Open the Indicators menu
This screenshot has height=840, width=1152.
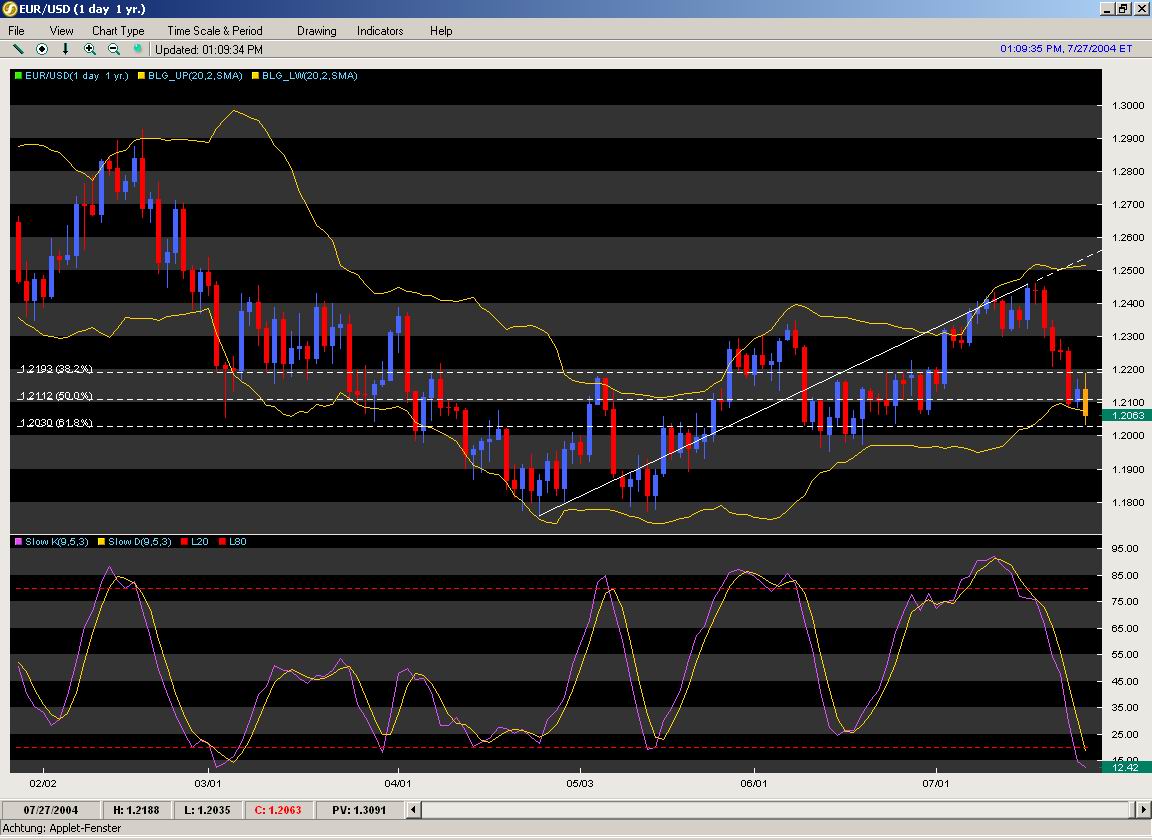[x=380, y=31]
